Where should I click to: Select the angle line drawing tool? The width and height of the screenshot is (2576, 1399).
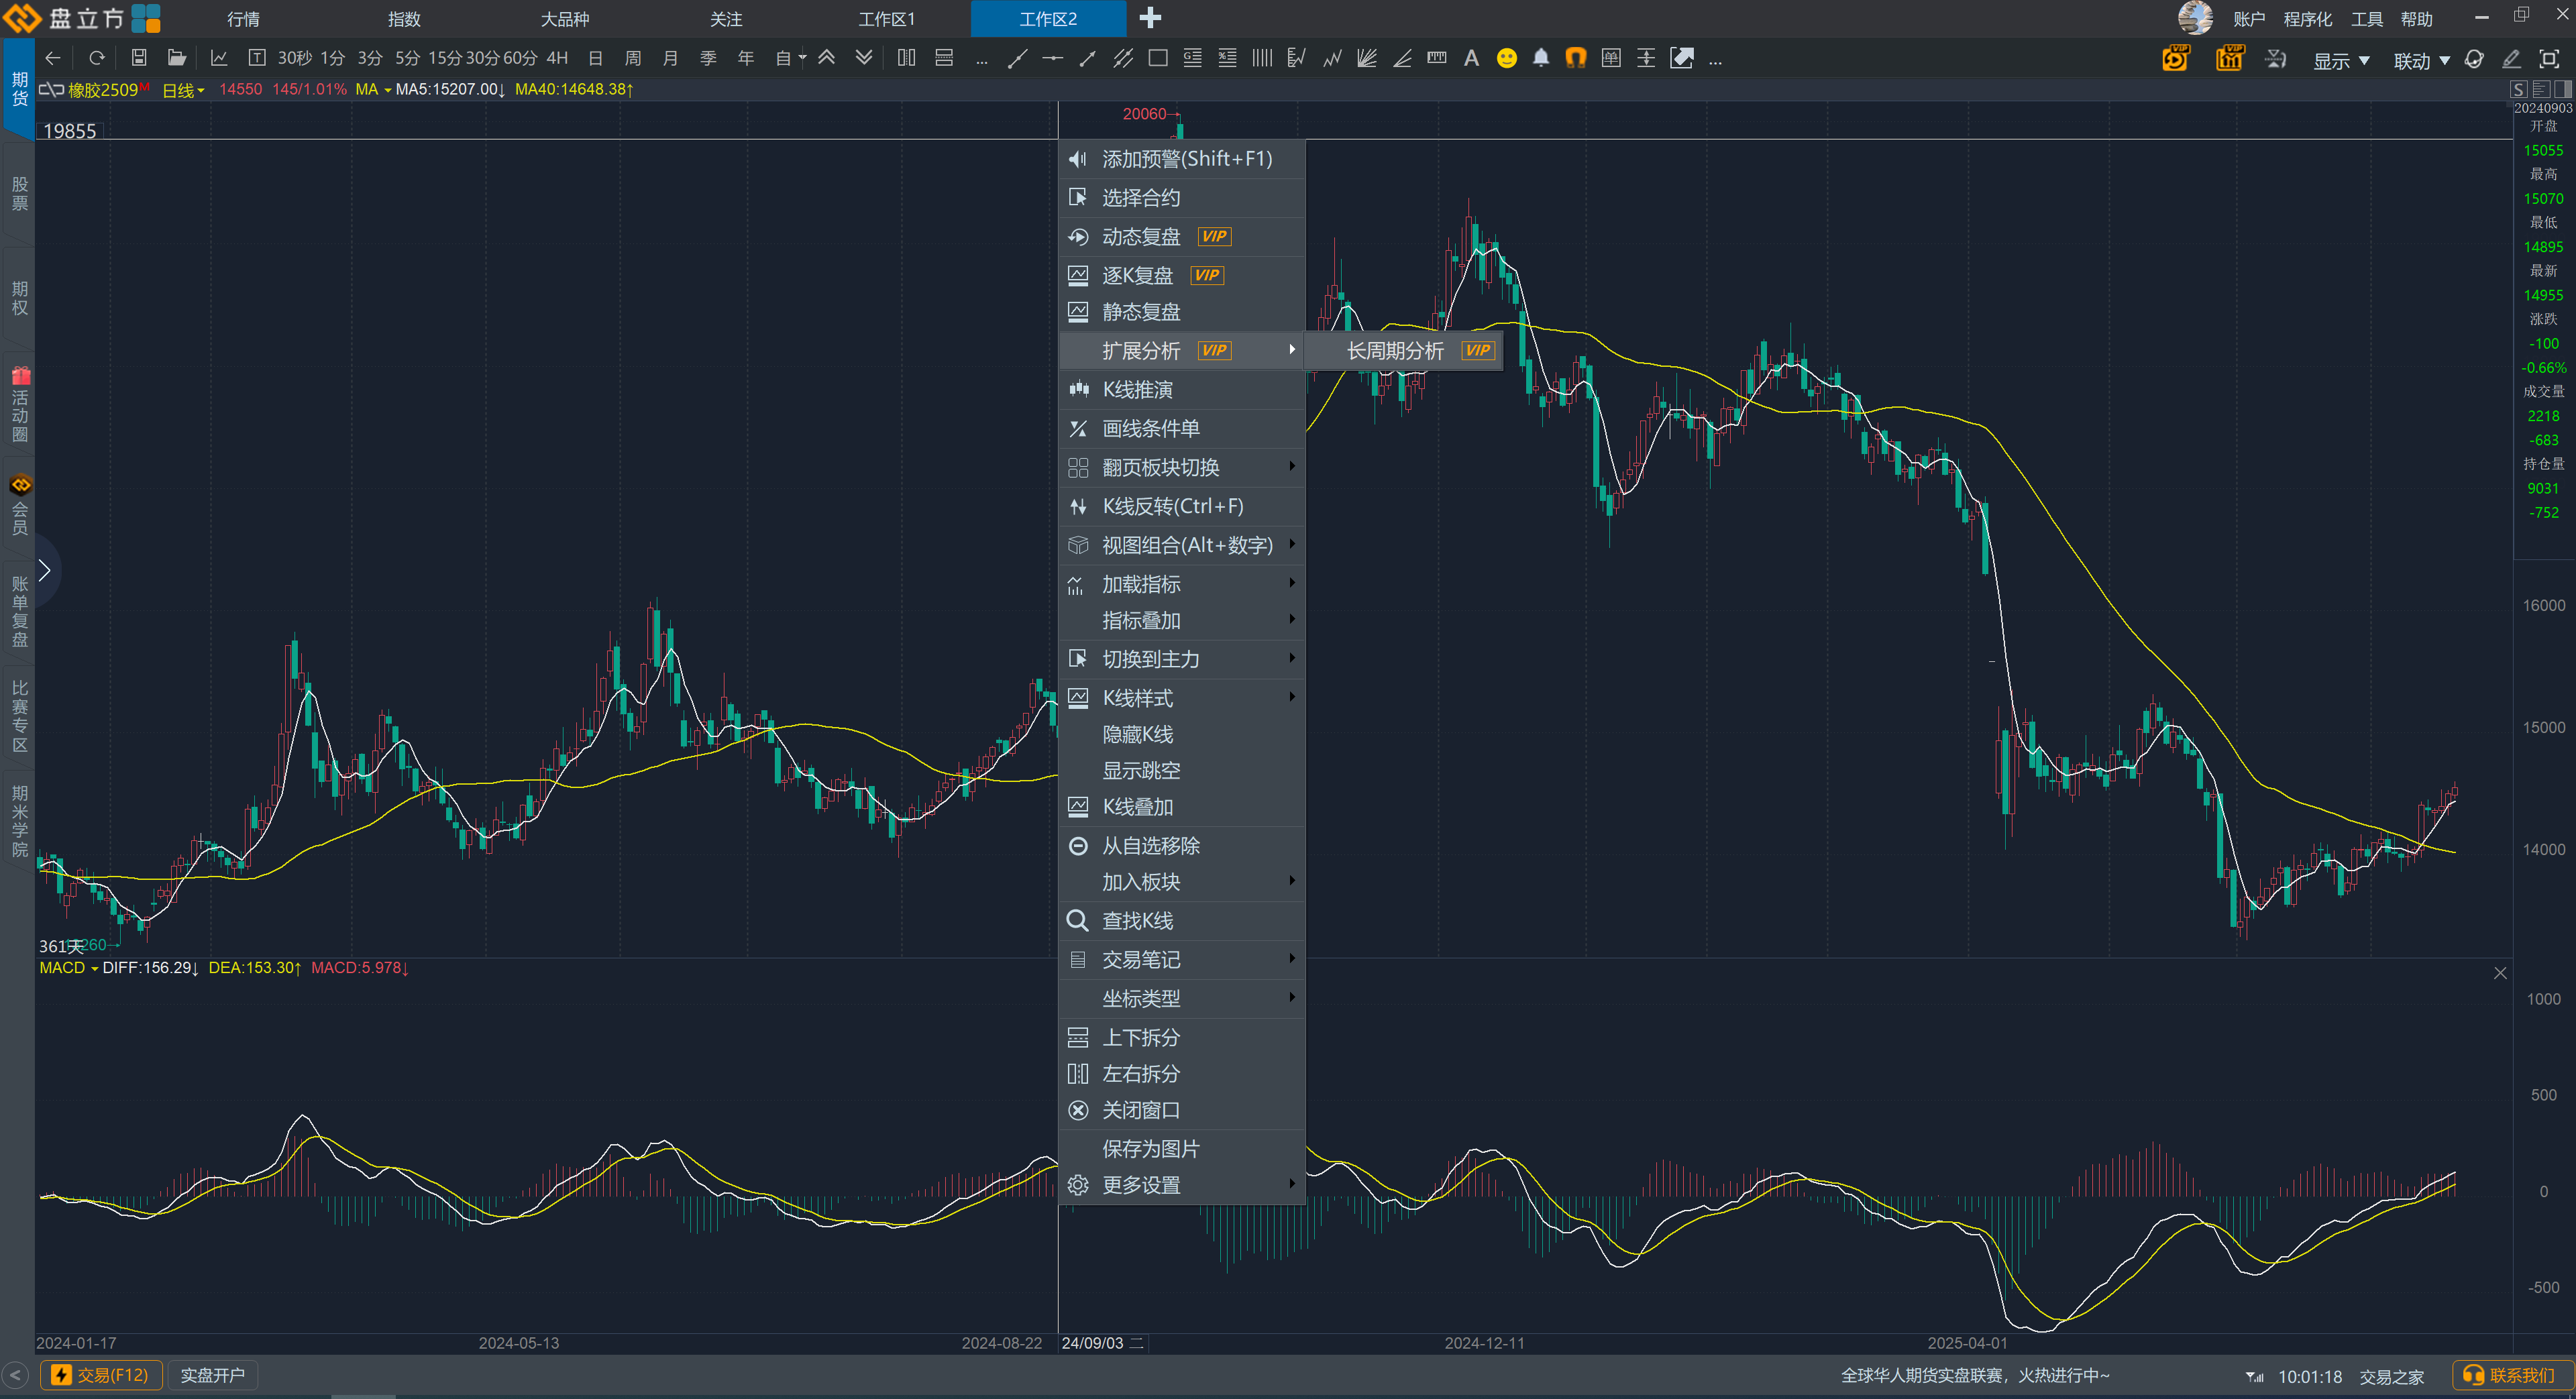1402,58
